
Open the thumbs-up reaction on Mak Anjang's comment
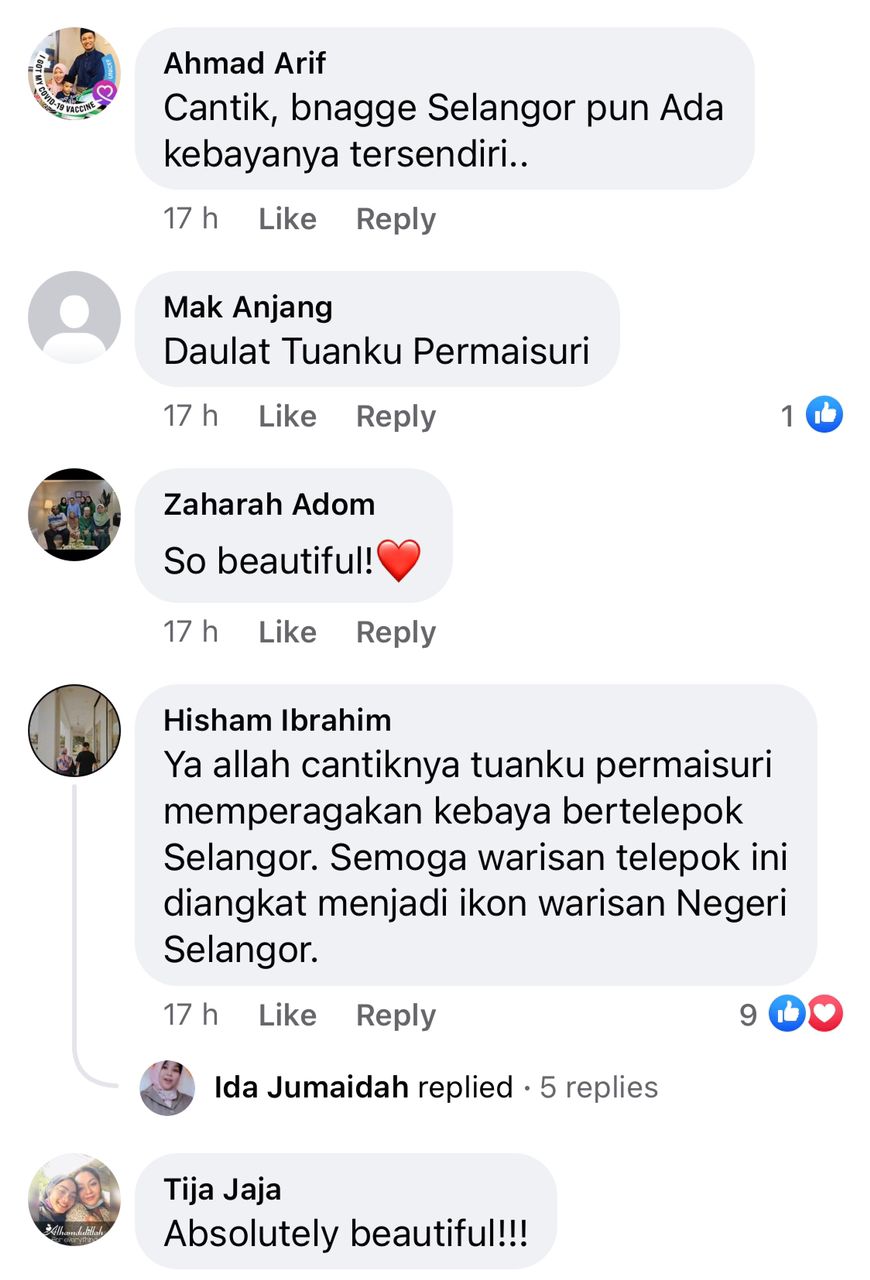point(812,414)
